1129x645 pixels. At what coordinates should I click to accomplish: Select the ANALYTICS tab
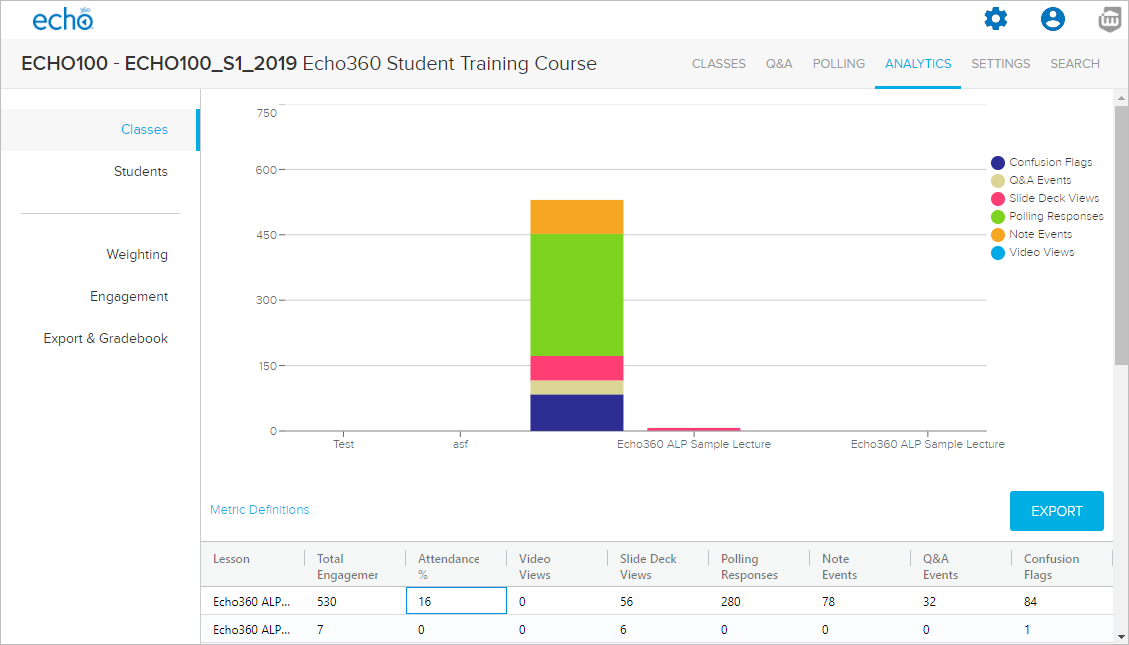point(918,64)
